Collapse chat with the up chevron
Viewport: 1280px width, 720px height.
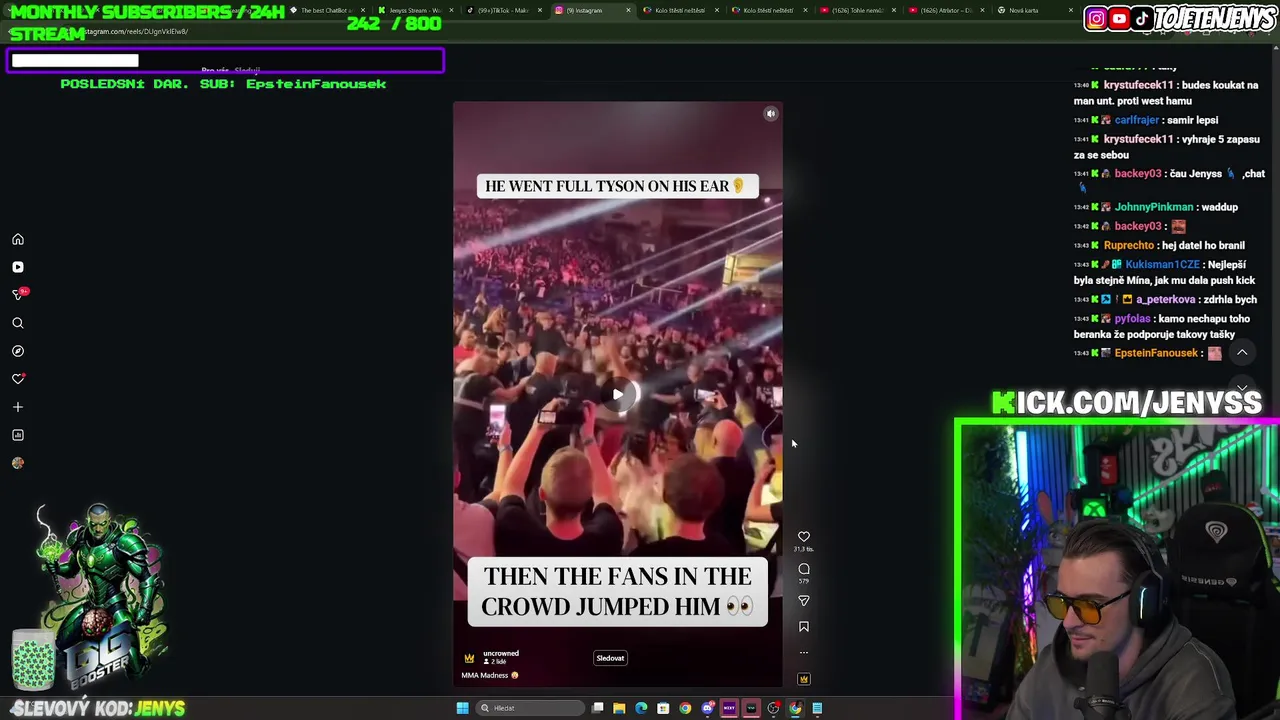click(x=1242, y=353)
